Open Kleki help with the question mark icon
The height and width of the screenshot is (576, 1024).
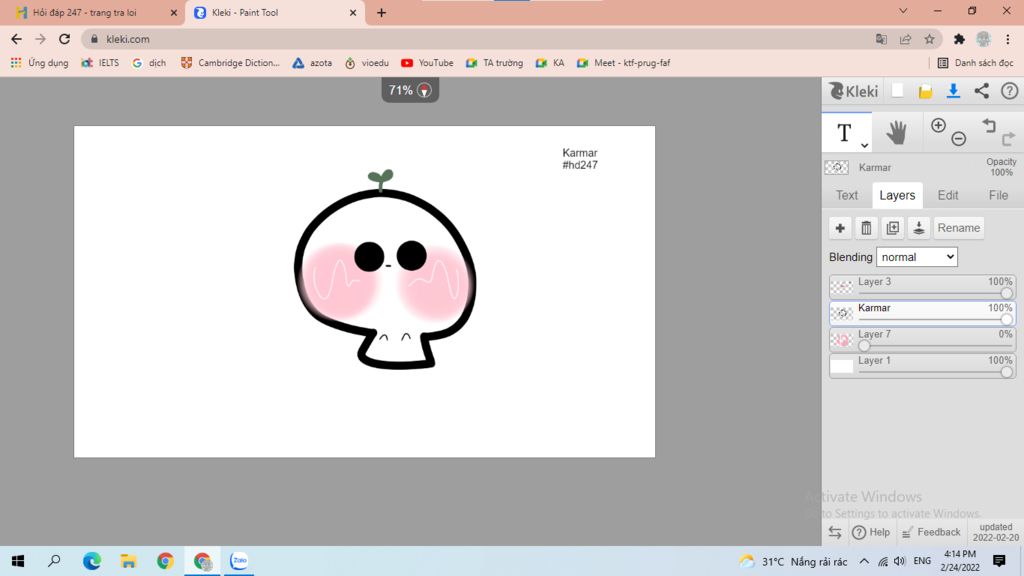point(1009,91)
